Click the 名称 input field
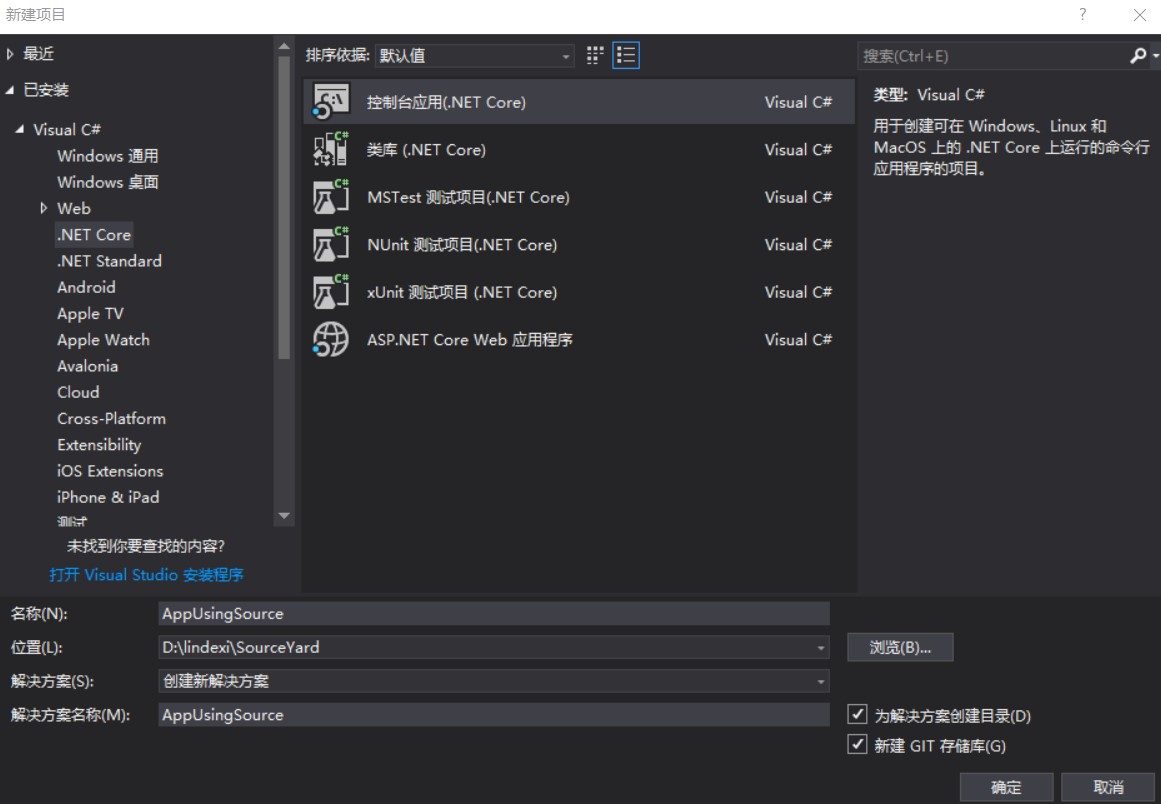This screenshot has width=1161, height=804. click(494, 614)
